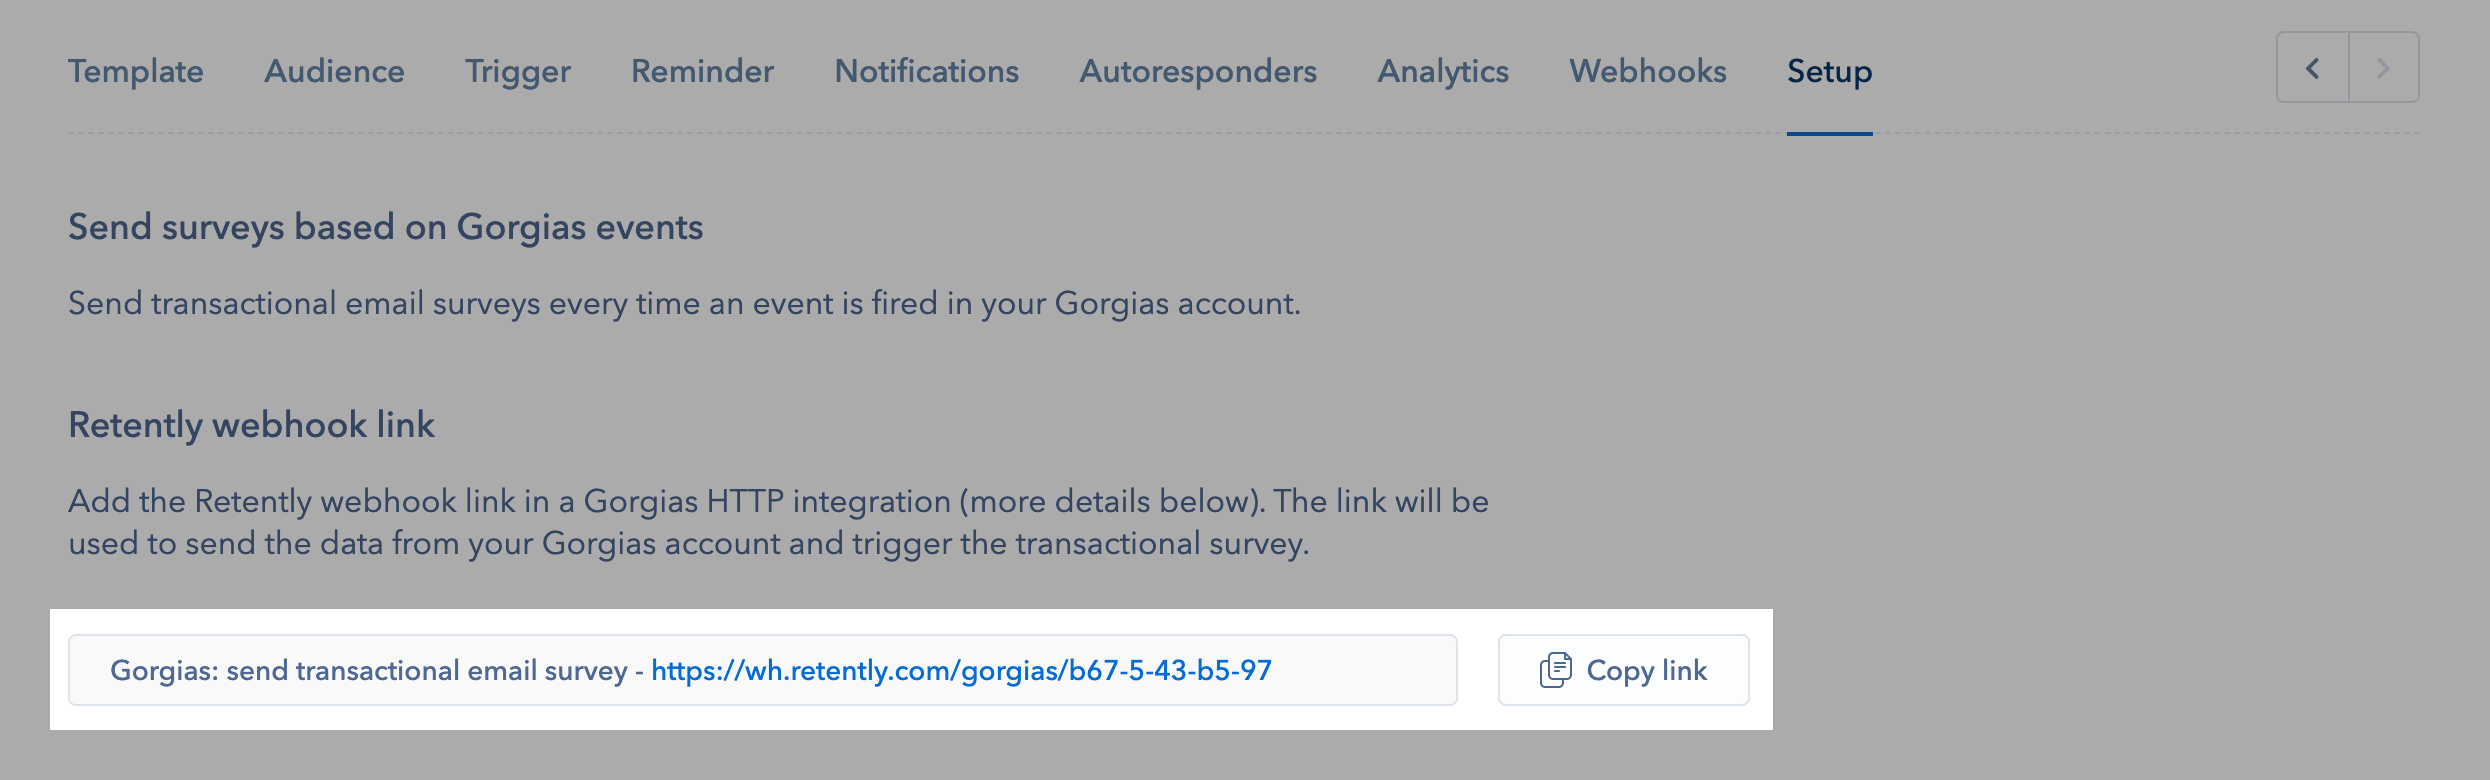Click the transactional email surveys description text
2490x780 pixels.
[x=685, y=303]
